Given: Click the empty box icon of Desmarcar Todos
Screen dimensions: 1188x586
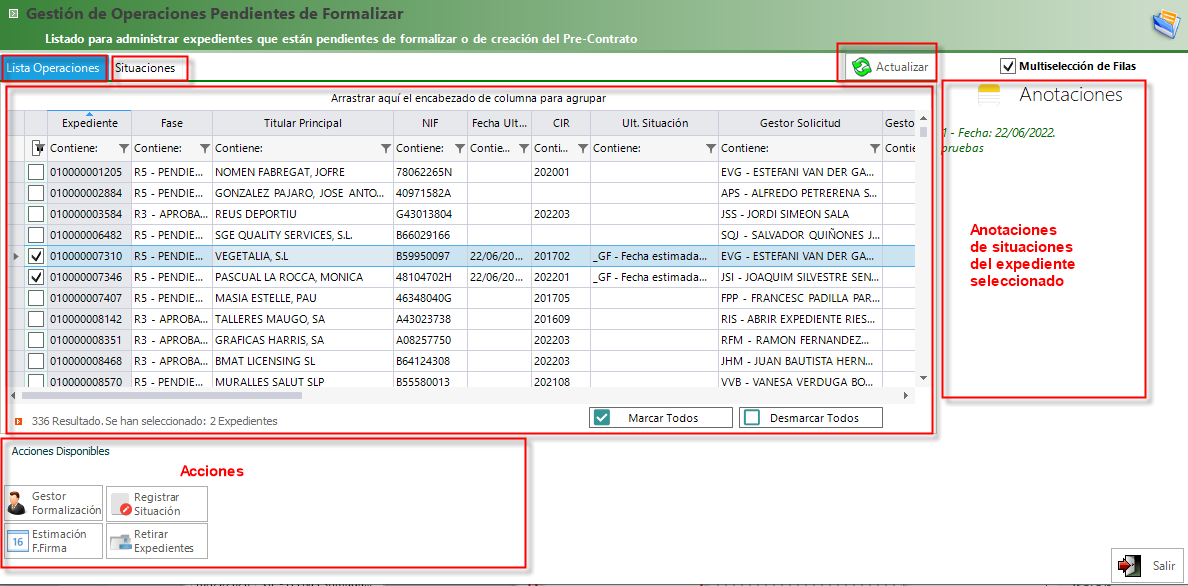Looking at the screenshot, I should pos(752,418).
